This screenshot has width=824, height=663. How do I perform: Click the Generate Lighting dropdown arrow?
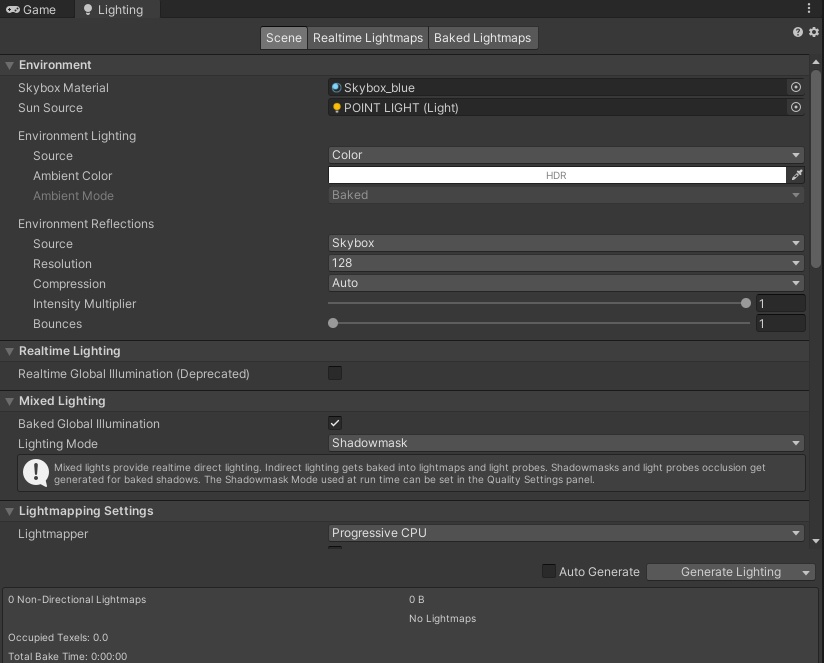806,572
